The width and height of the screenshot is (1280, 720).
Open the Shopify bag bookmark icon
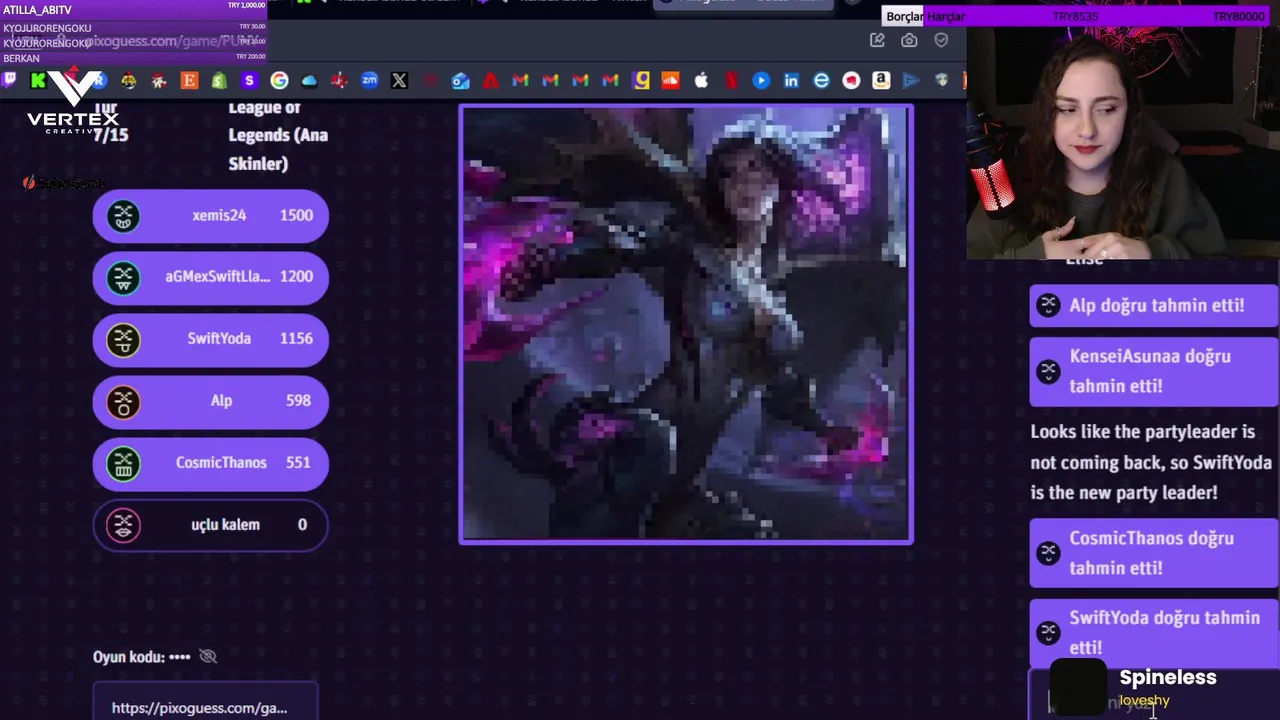[219, 80]
